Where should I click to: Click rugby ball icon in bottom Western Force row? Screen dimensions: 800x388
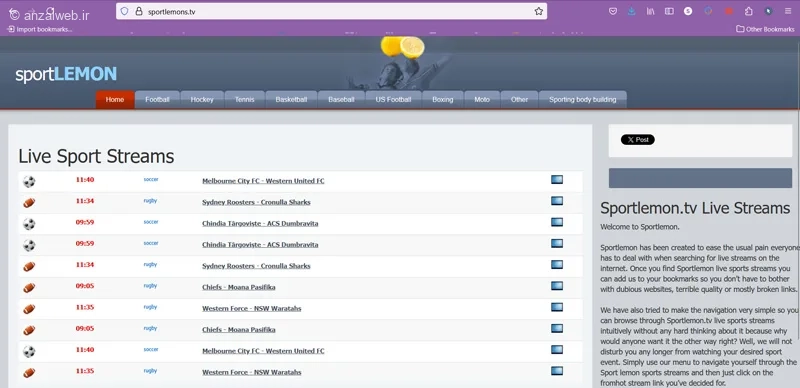29,373
